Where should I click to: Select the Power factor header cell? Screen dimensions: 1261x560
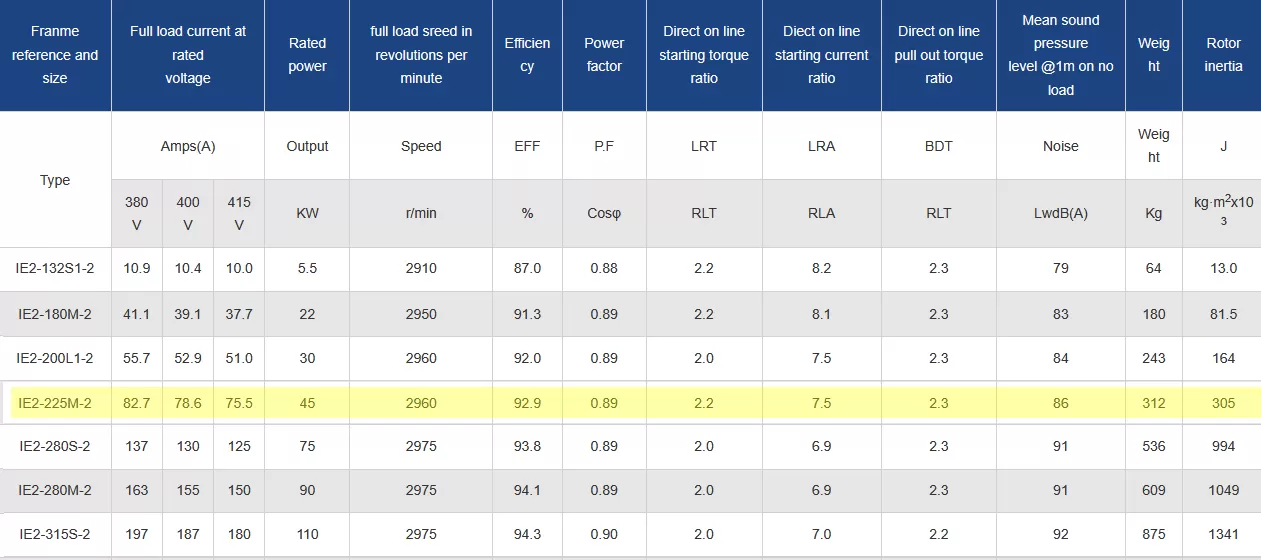click(x=604, y=55)
